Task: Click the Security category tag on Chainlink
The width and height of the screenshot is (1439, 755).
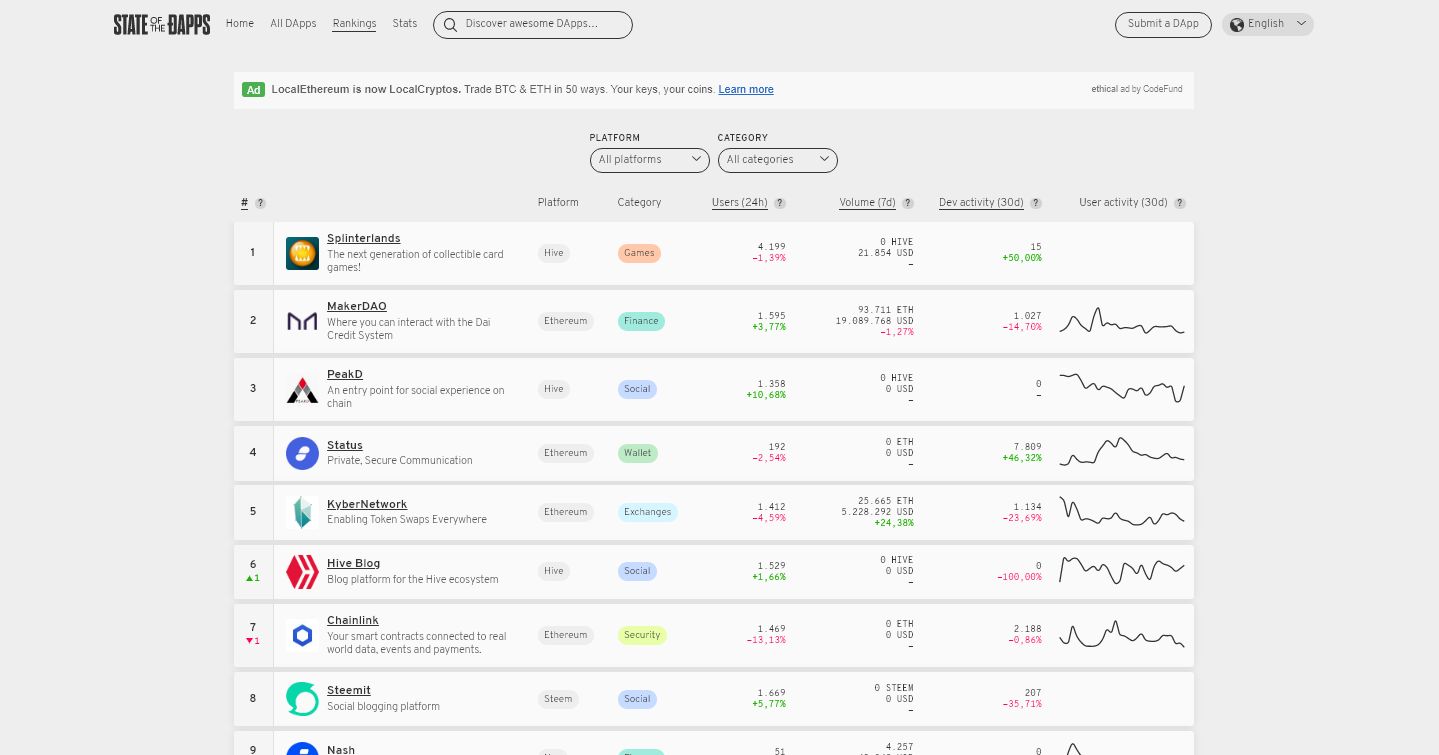Action: pos(642,635)
